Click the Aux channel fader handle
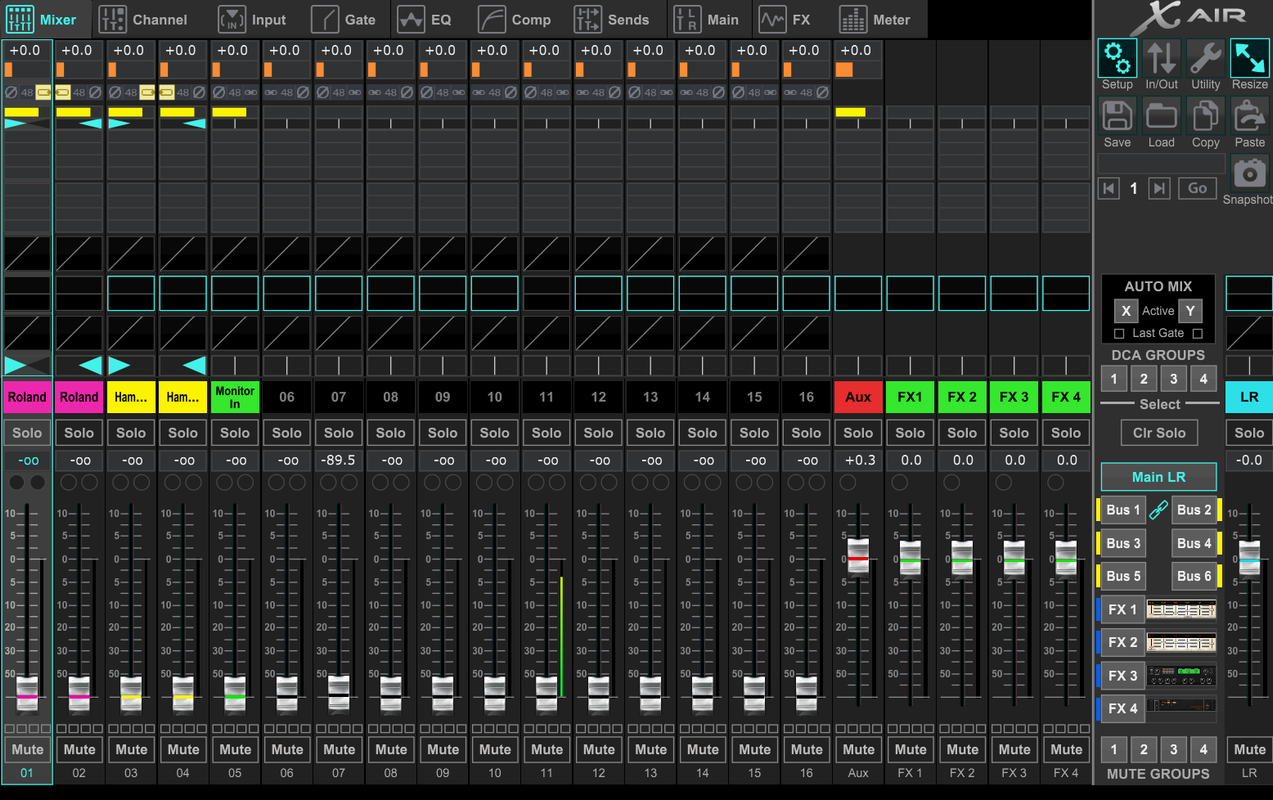The image size is (1273, 800). tap(858, 556)
